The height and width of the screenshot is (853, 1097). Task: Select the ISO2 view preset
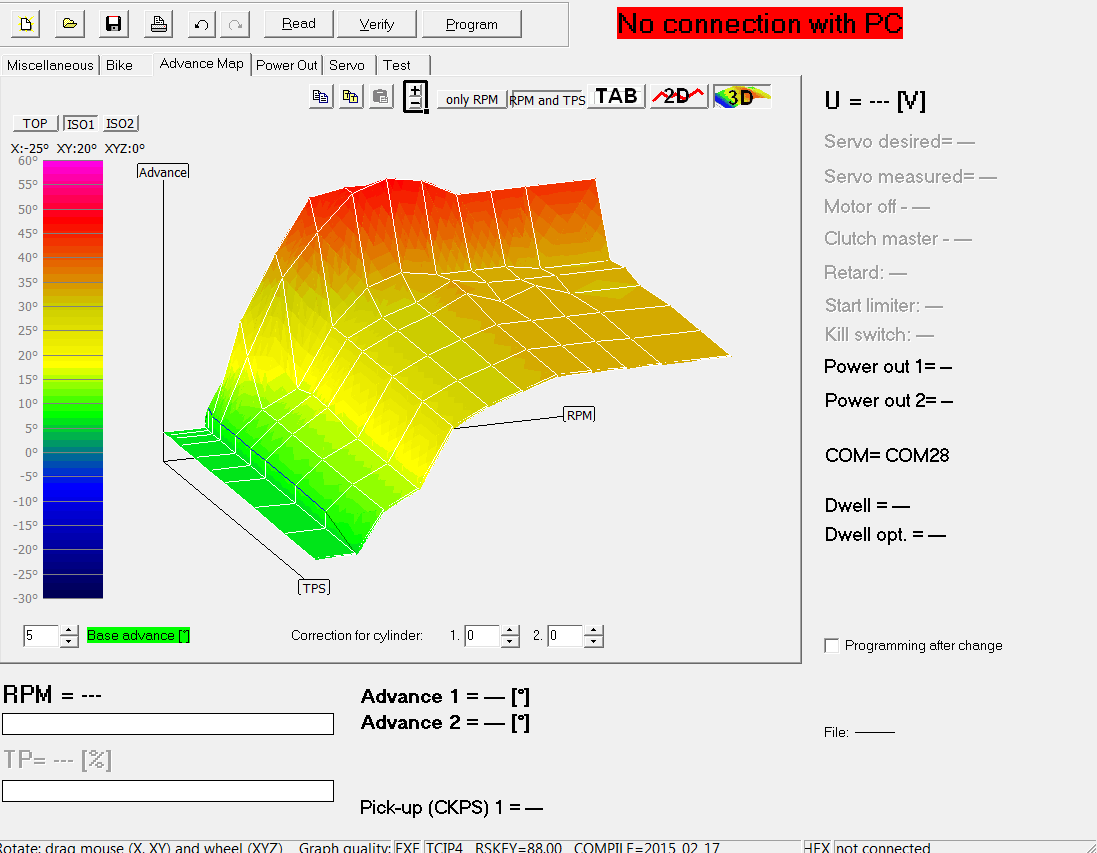tap(120, 124)
